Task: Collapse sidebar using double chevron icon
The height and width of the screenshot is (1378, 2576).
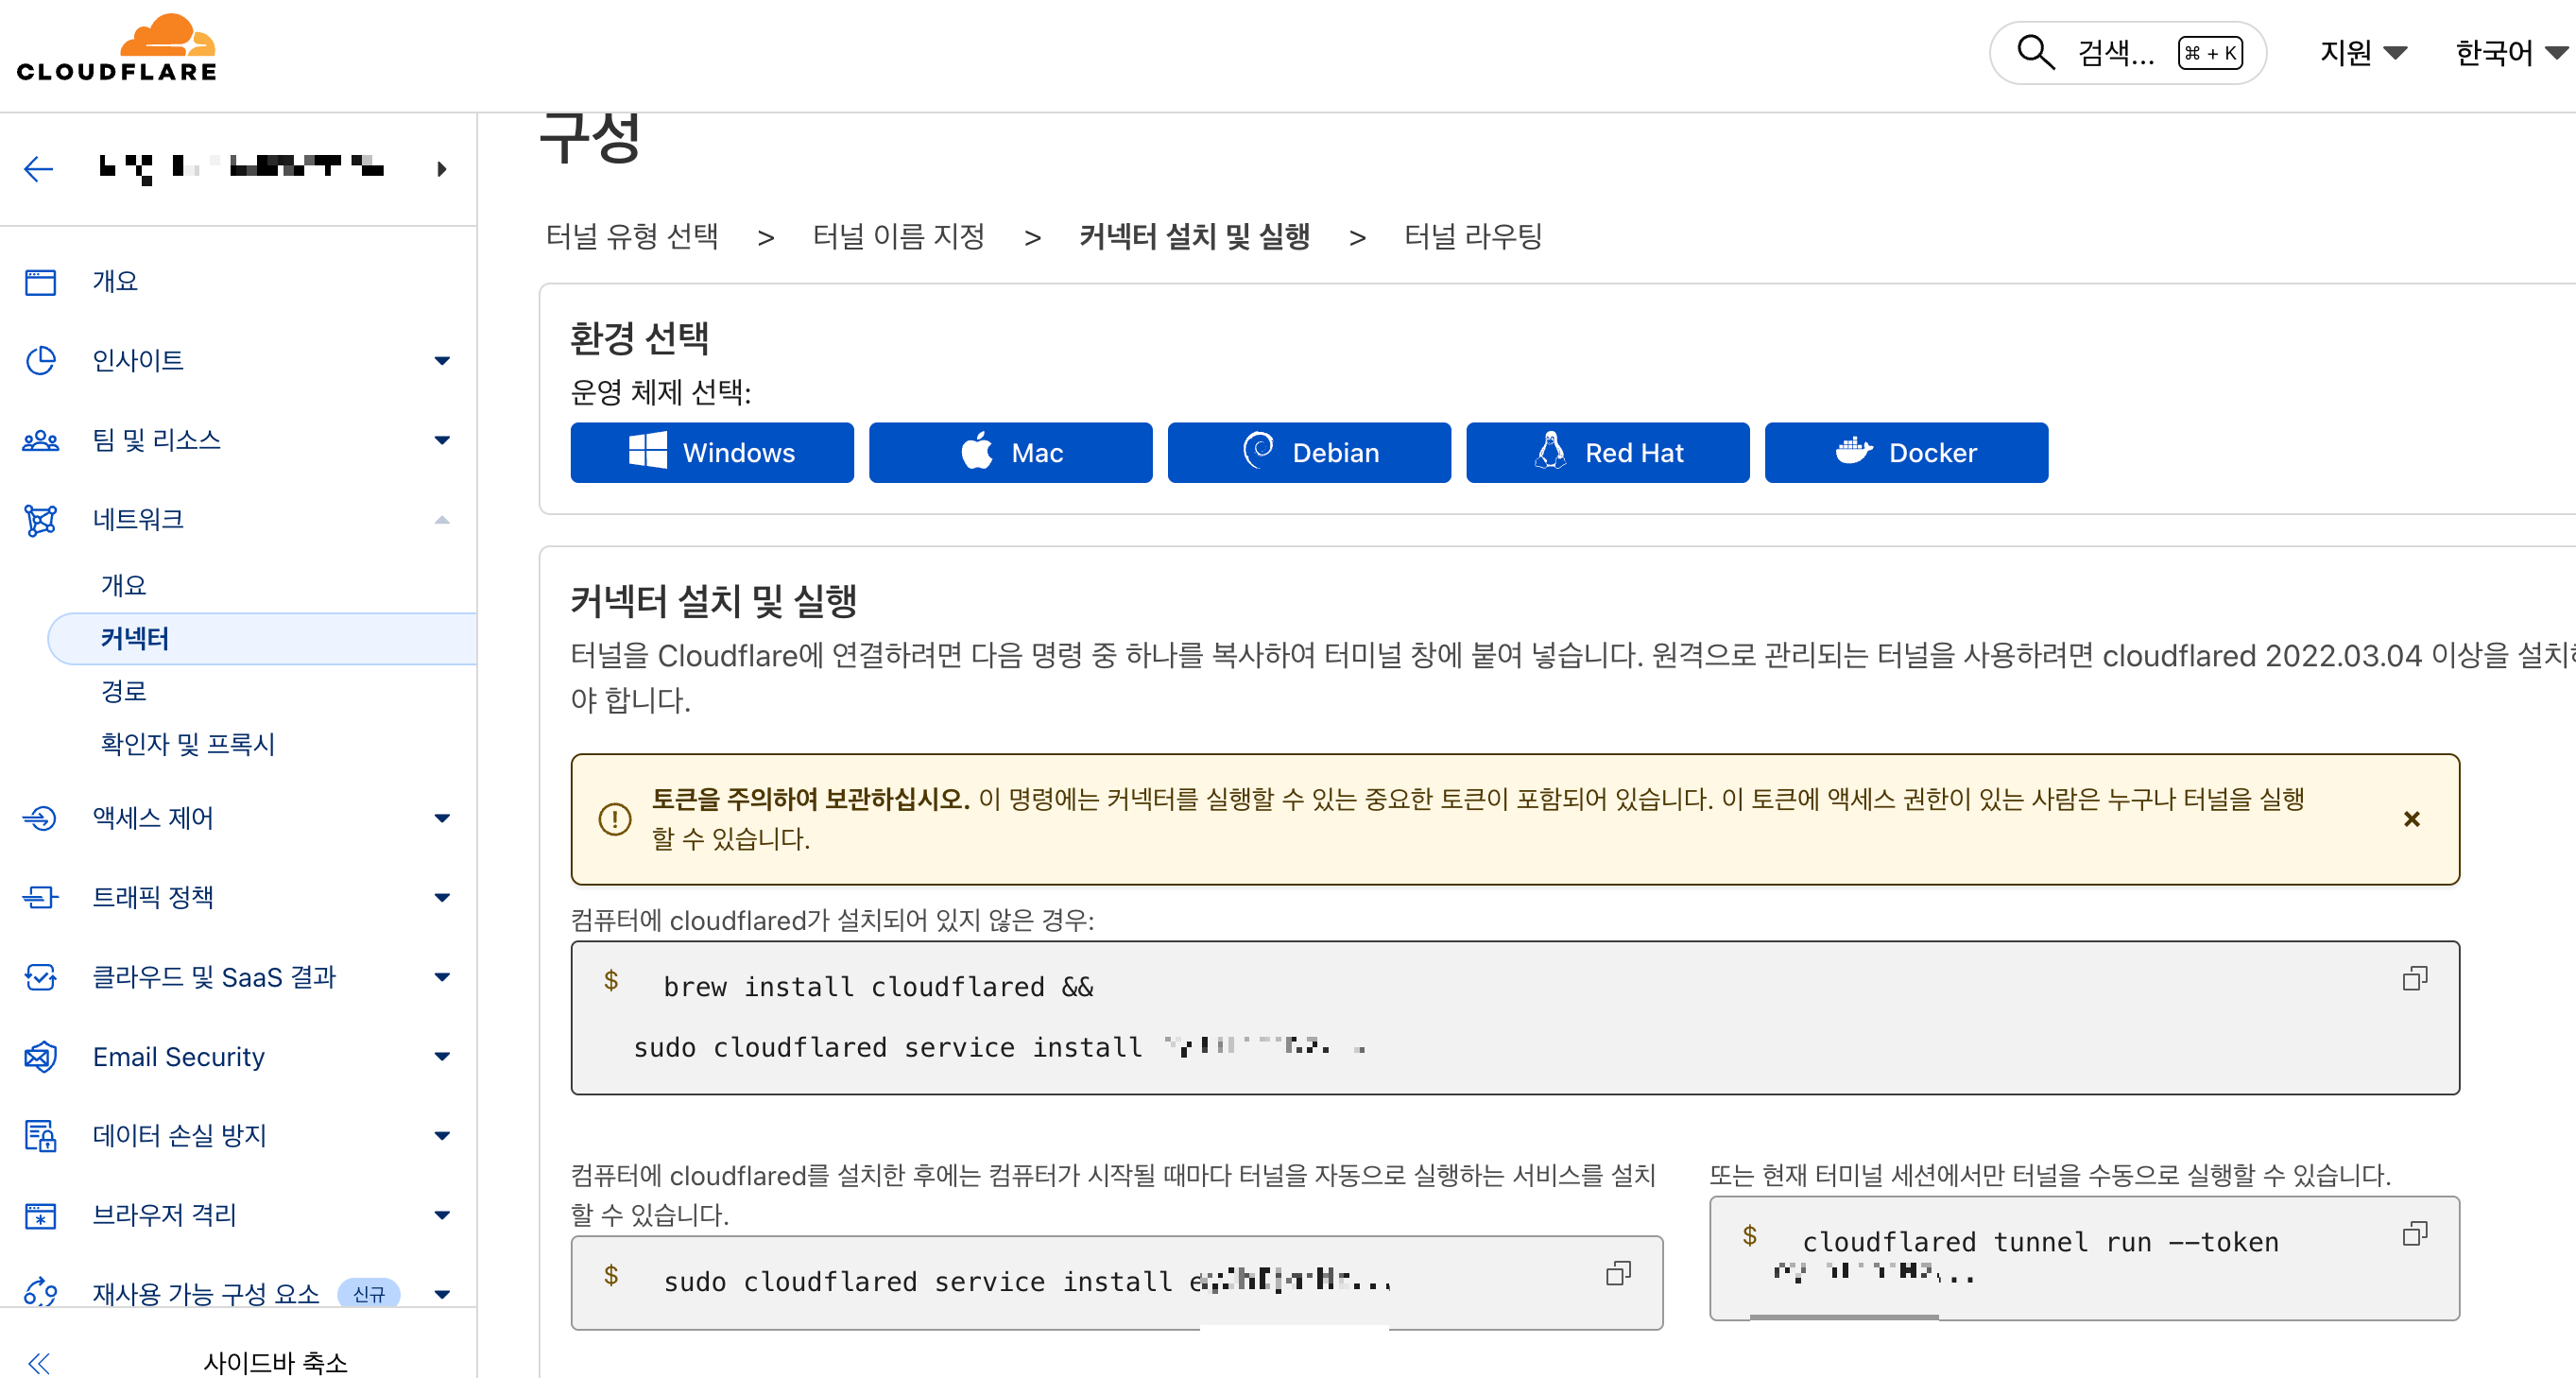Action: coord(38,1362)
